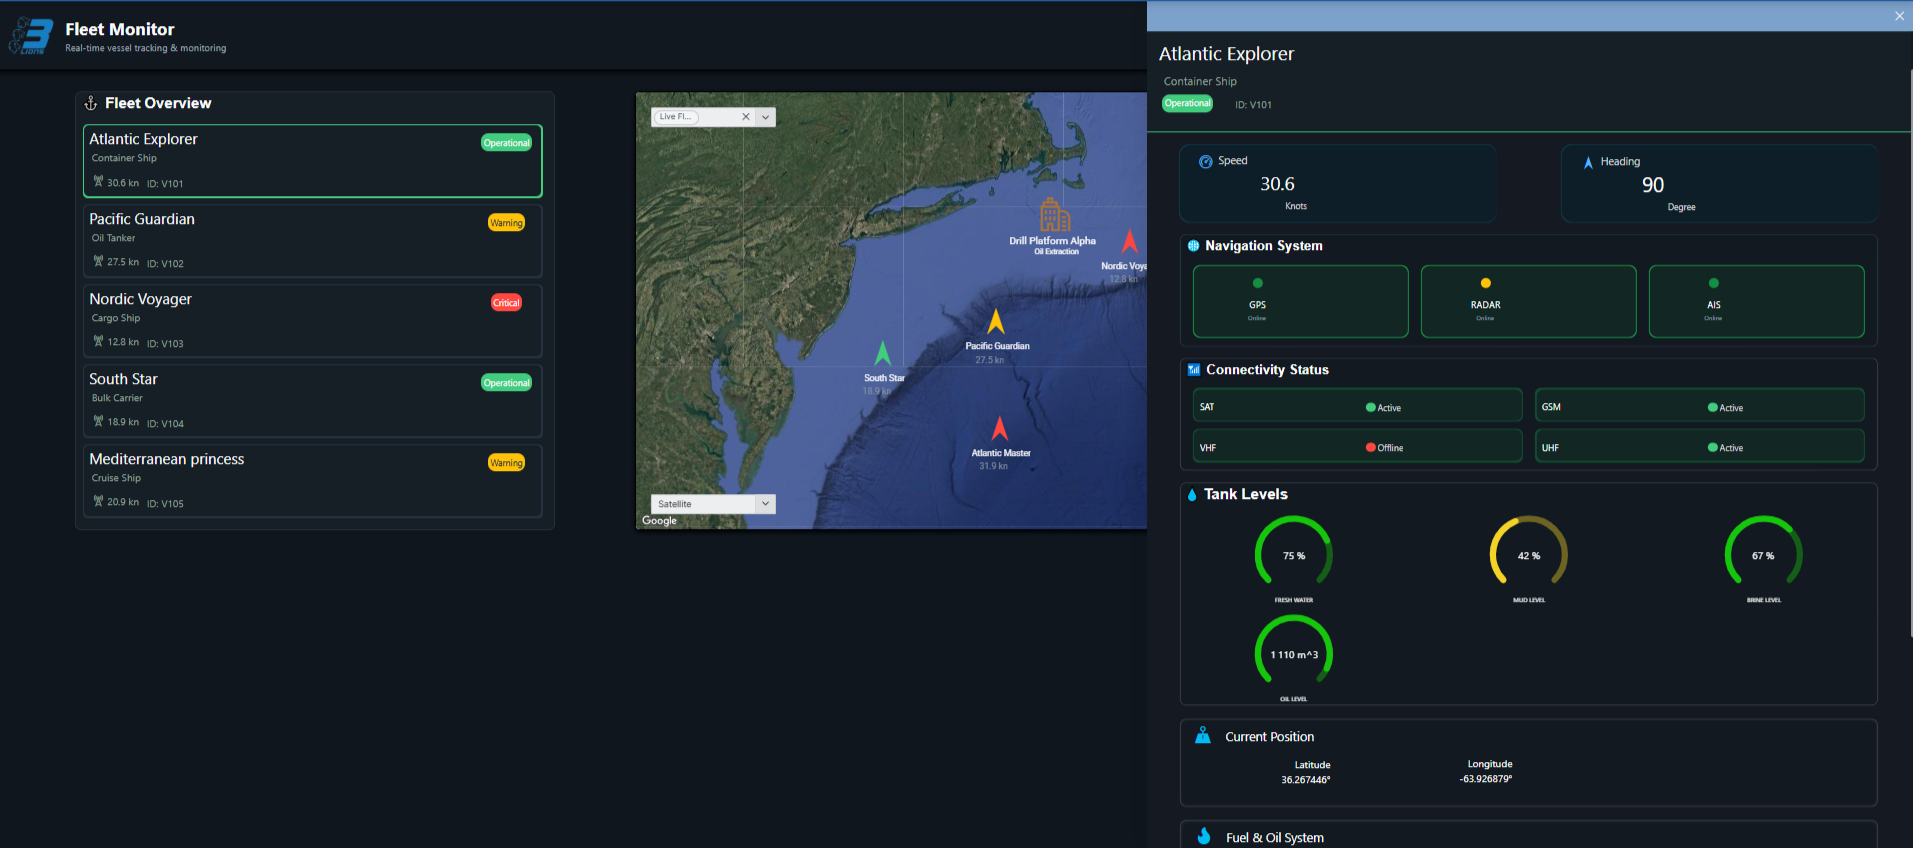
Task: Select Pacific Guardian in Fleet Overview
Action: pyautogui.click(x=312, y=241)
